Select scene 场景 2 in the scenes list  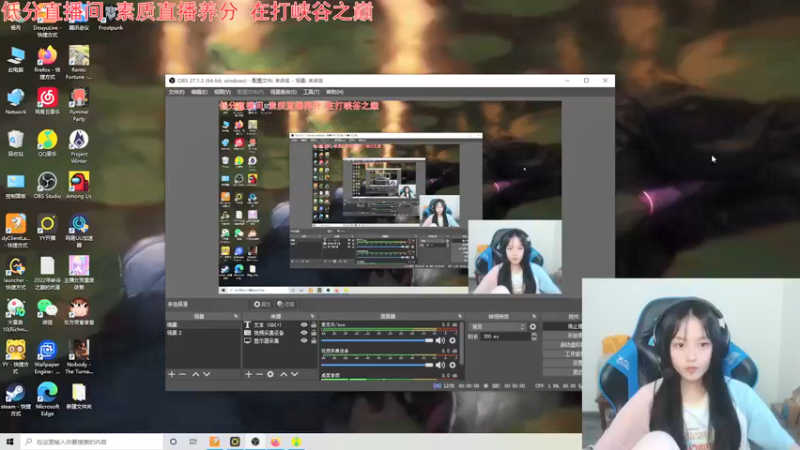[x=203, y=333]
